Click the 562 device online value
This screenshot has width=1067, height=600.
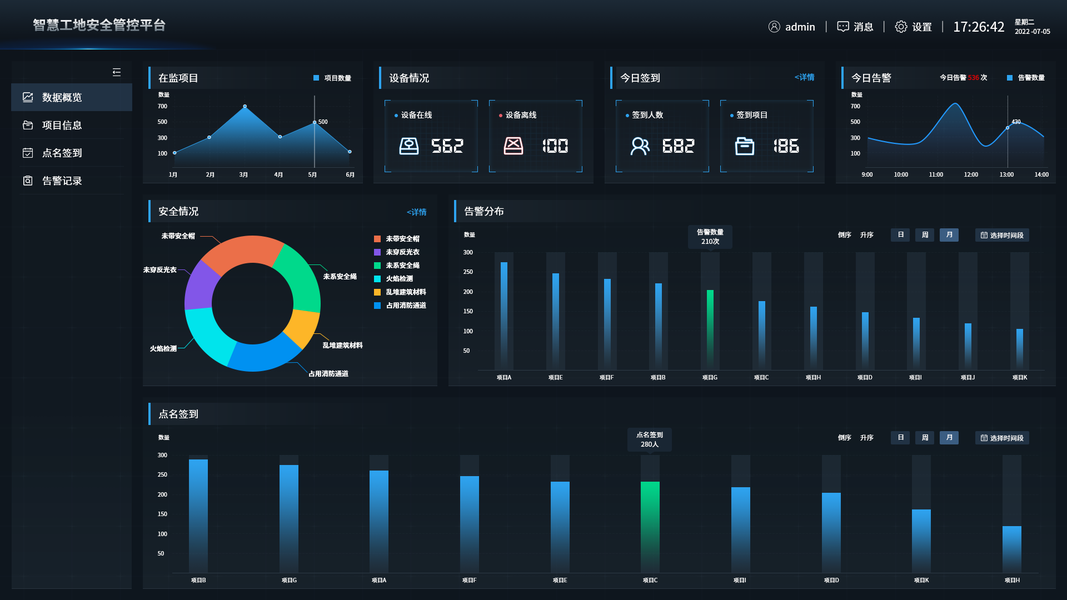[x=447, y=146]
